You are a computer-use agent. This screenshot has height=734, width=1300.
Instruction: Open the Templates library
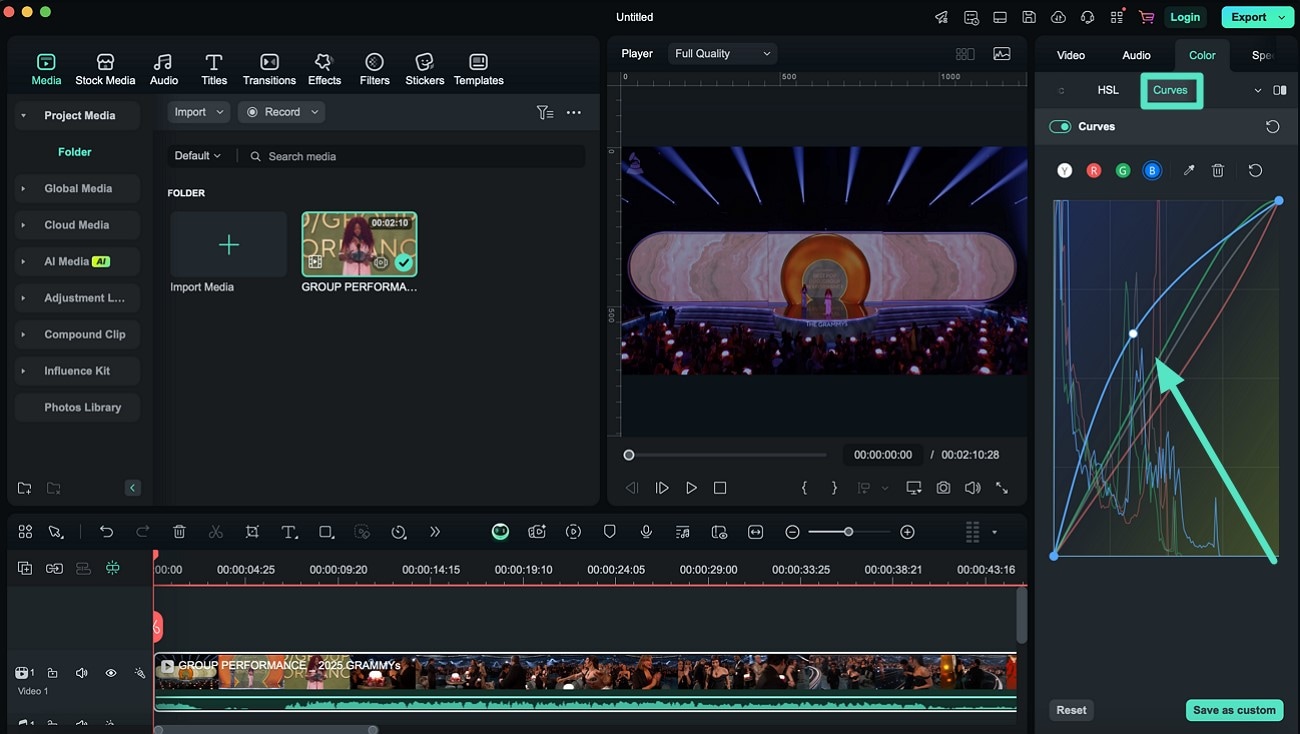click(x=478, y=69)
